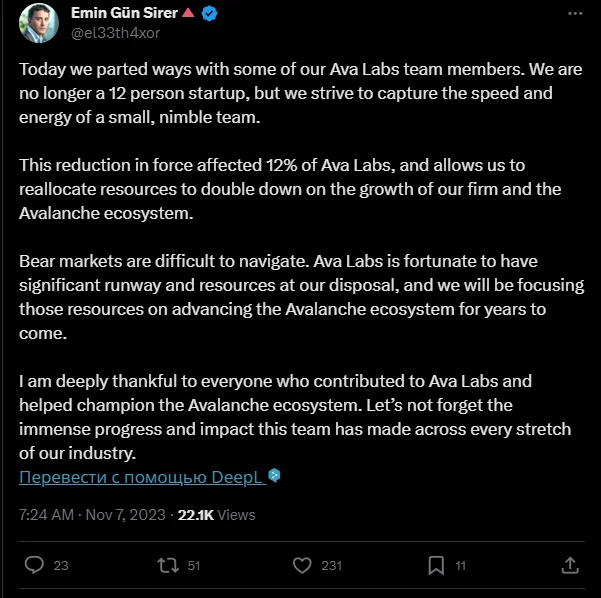Click the Nov 7, 2023 date
This screenshot has height=598, width=601.
125,515
